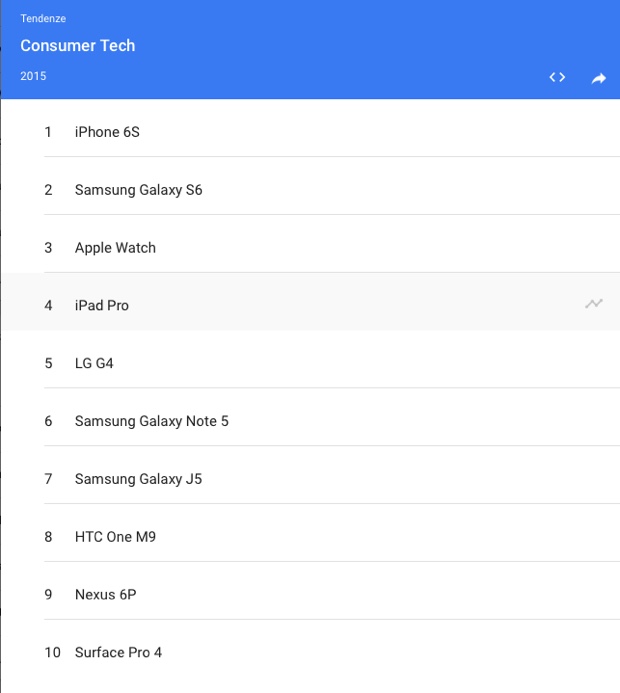Open the Samsung Galaxy S6 entry
The height and width of the screenshot is (693, 620).
click(138, 190)
